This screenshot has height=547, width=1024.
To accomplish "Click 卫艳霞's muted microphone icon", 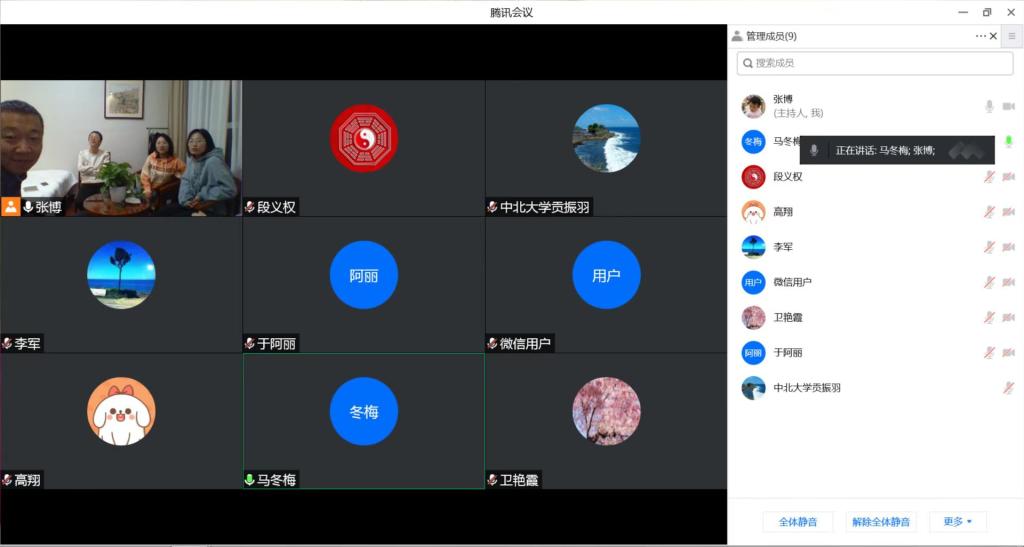I will pyautogui.click(x=989, y=317).
